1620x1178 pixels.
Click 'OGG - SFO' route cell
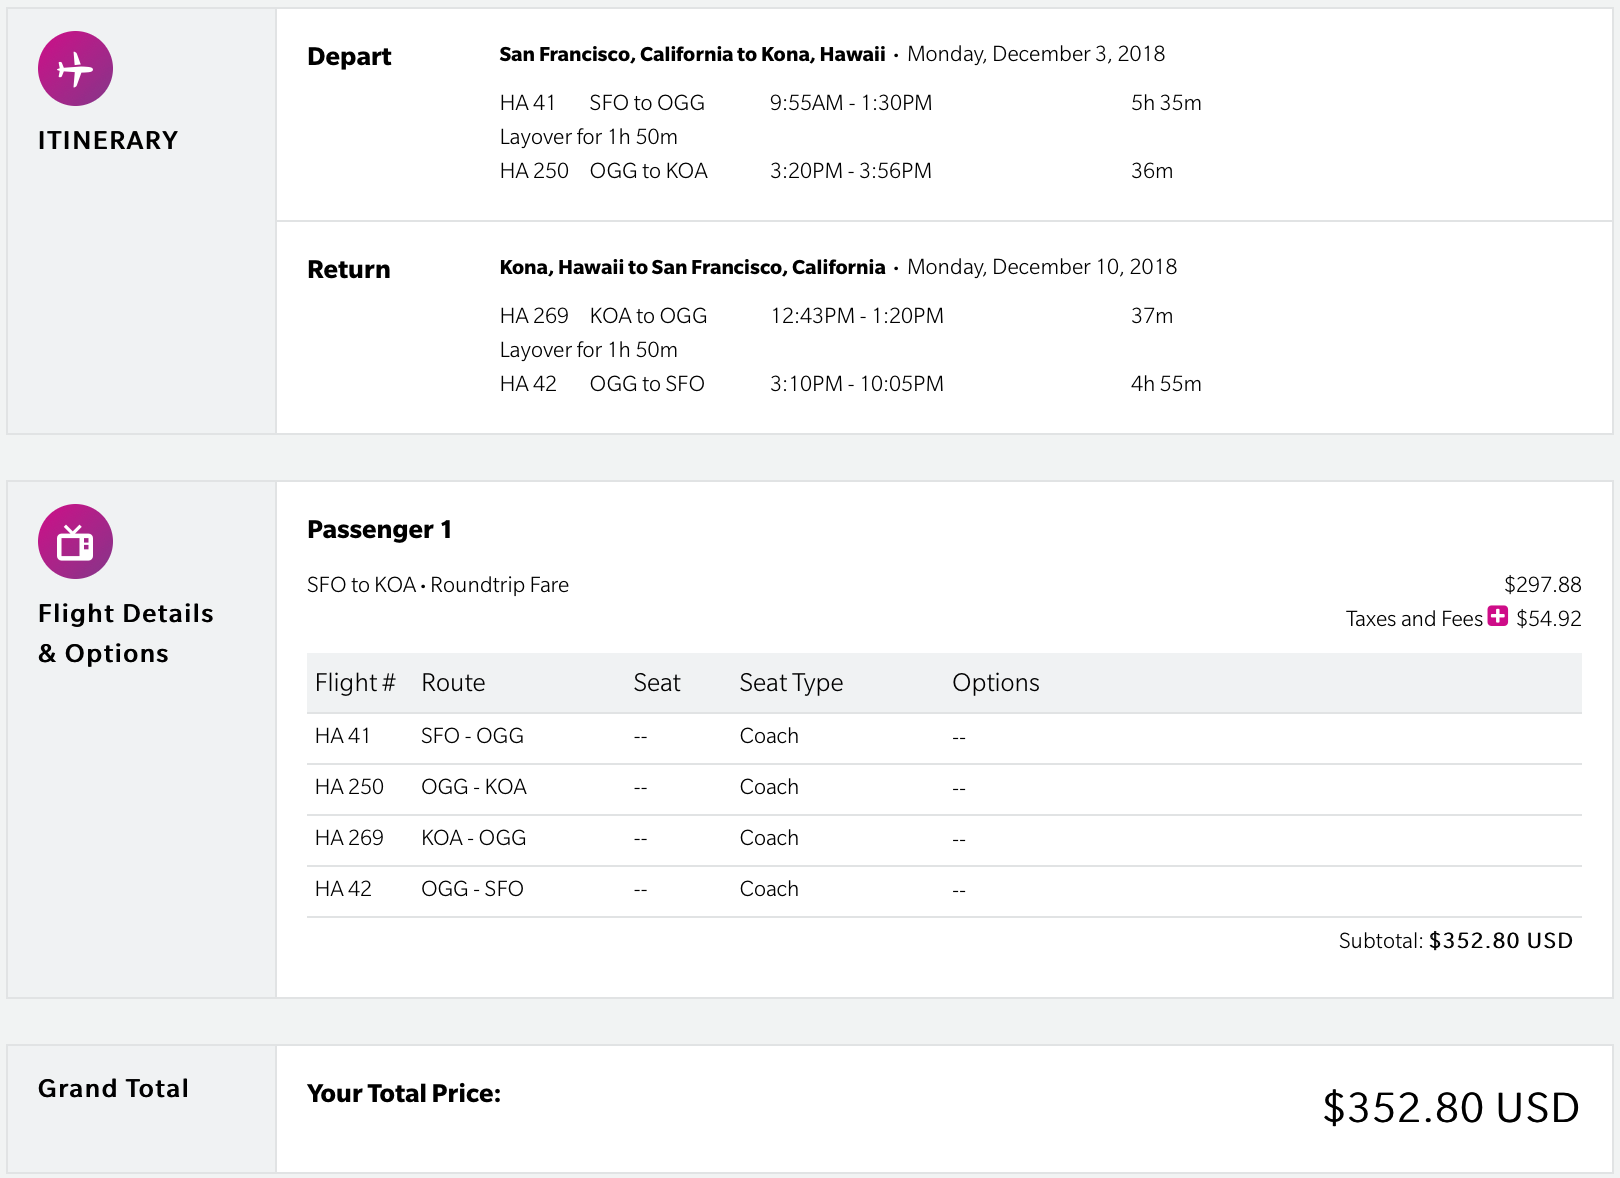[x=472, y=889]
